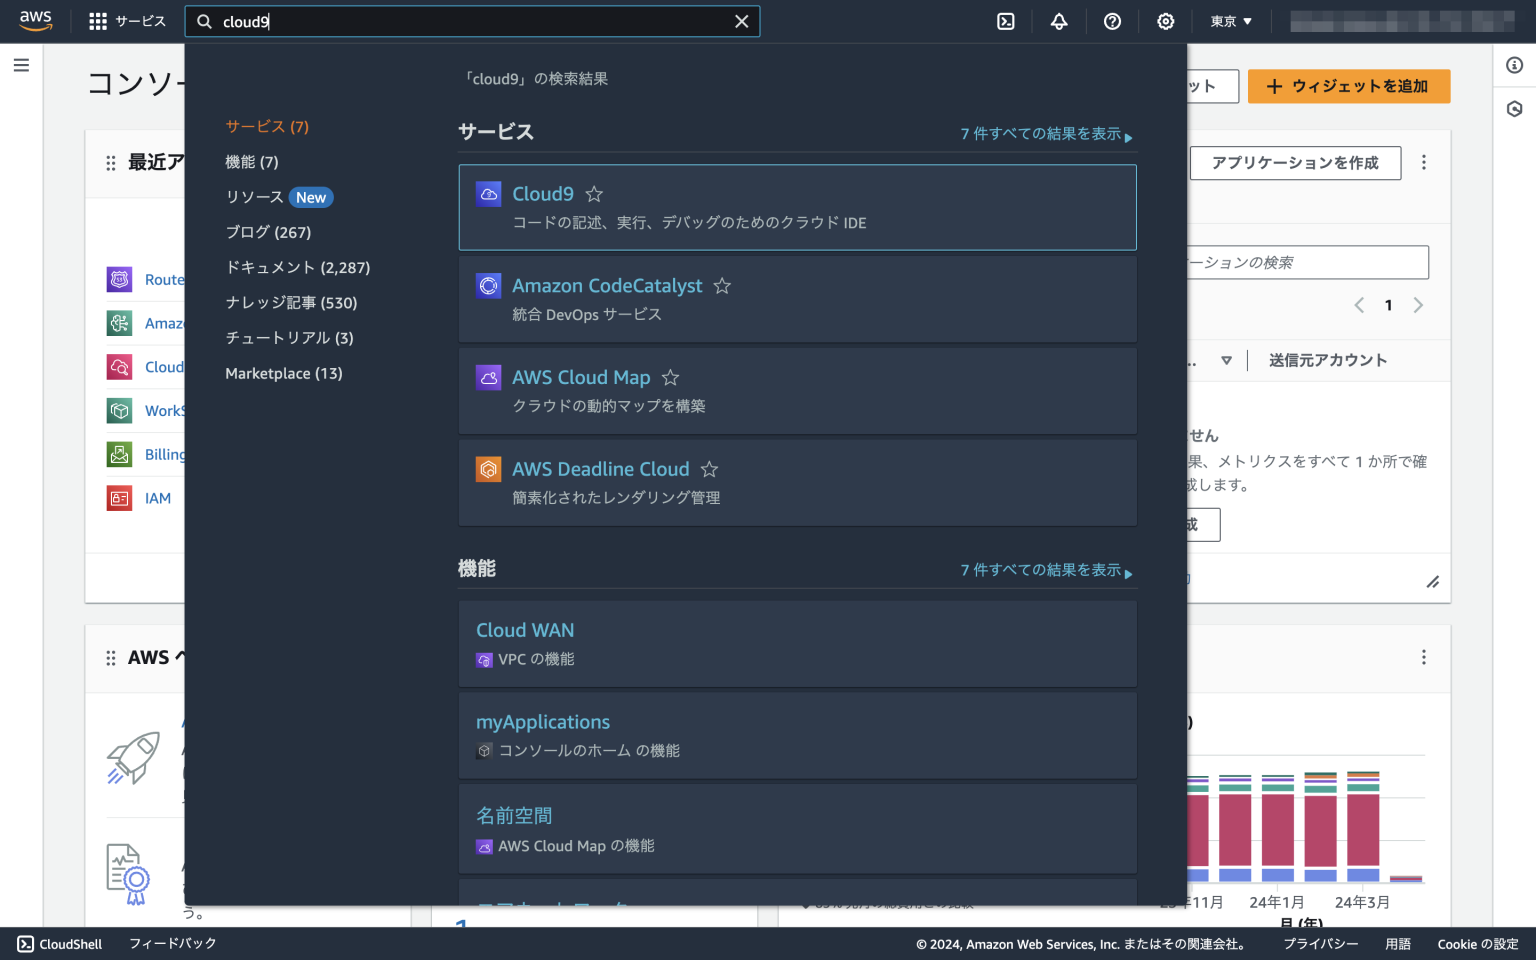Open AWS Cloud Map service icon

pyautogui.click(x=489, y=377)
